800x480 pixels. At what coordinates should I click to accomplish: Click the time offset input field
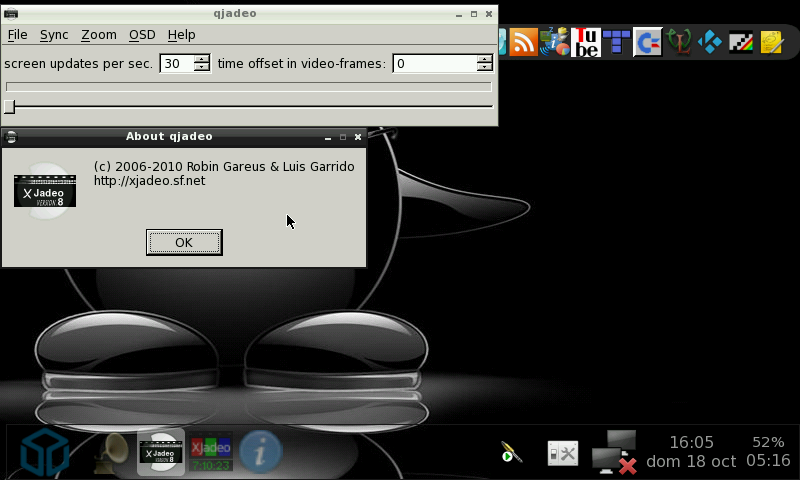click(x=433, y=63)
